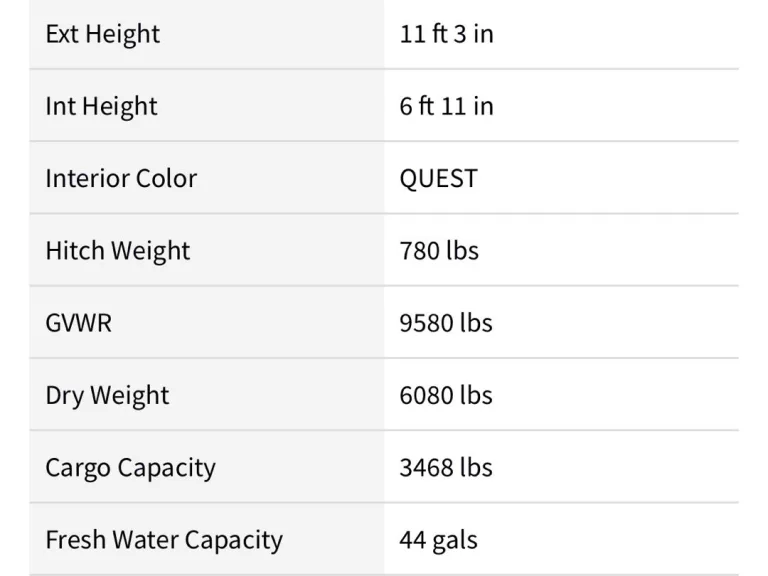The height and width of the screenshot is (576, 768).
Task: Select the Cargo Capacity label
Action: (130, 468)
